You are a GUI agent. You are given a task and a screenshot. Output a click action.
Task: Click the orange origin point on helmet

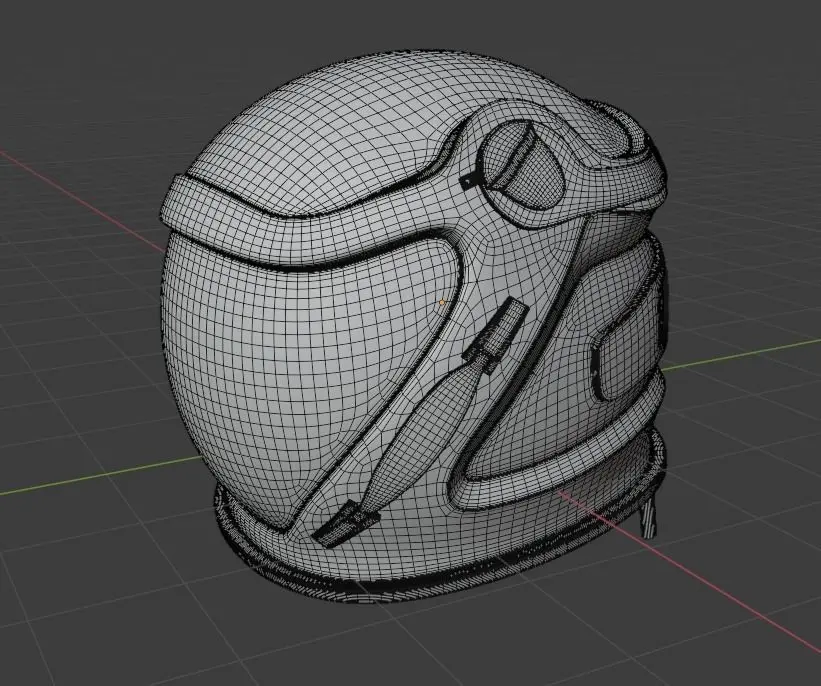coord(442,302)
